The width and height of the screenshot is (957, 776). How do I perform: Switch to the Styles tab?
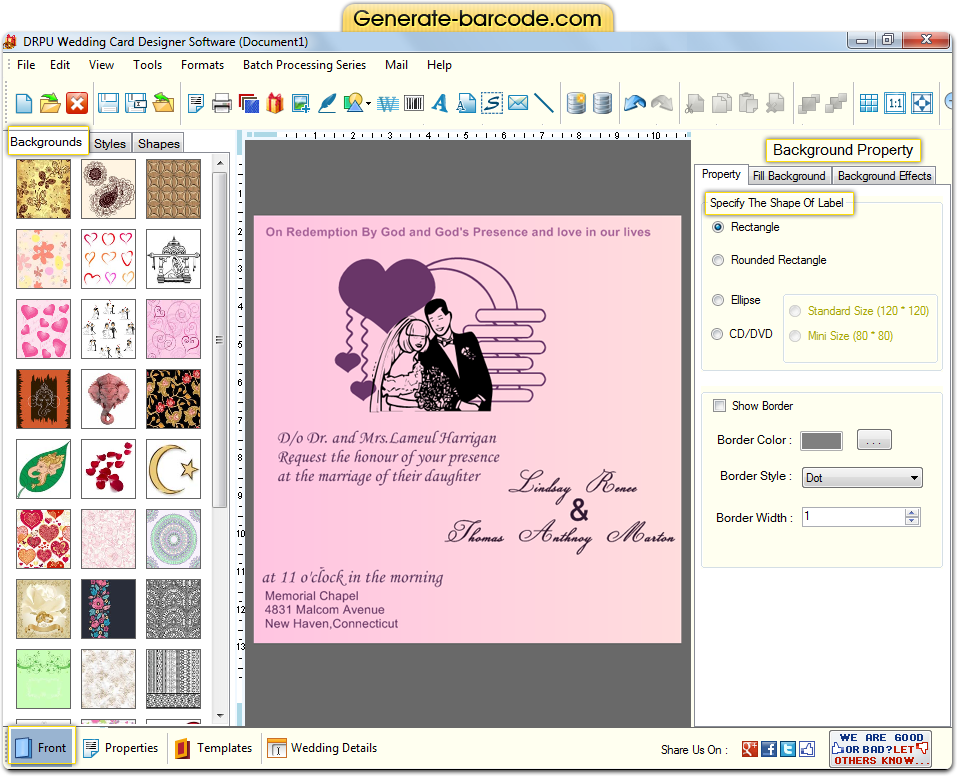click(110, 143)
